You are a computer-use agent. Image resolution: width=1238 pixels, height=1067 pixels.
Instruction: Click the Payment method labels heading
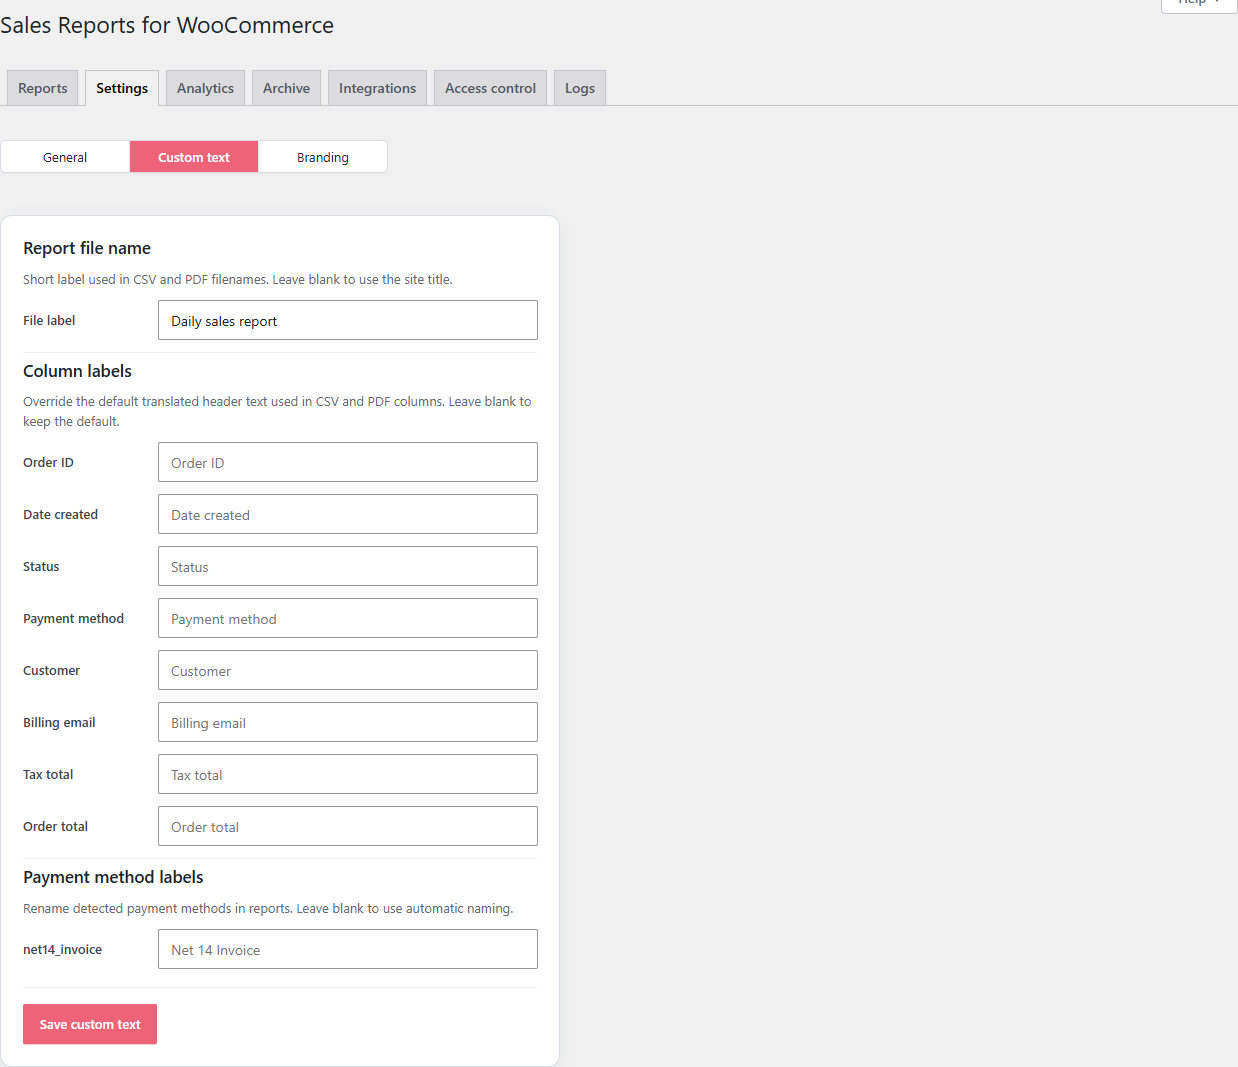(x=113, y=877)
